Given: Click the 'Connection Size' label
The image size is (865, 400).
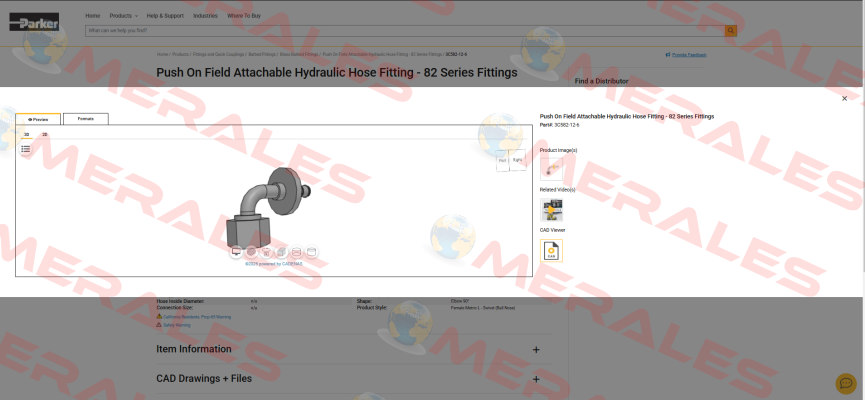Looking at the screenshot, I should coord(173,308).
